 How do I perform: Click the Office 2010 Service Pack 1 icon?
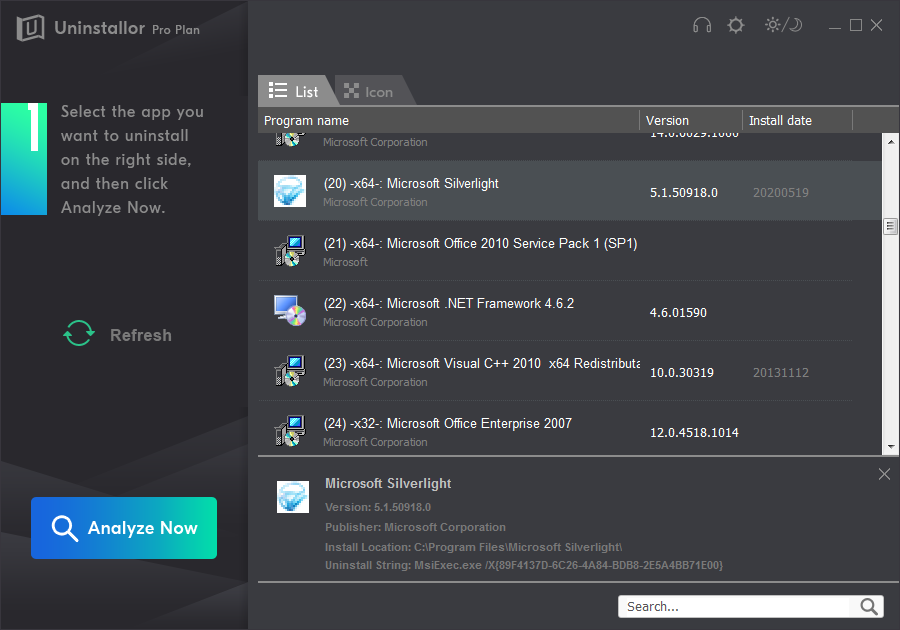point(290,251)
